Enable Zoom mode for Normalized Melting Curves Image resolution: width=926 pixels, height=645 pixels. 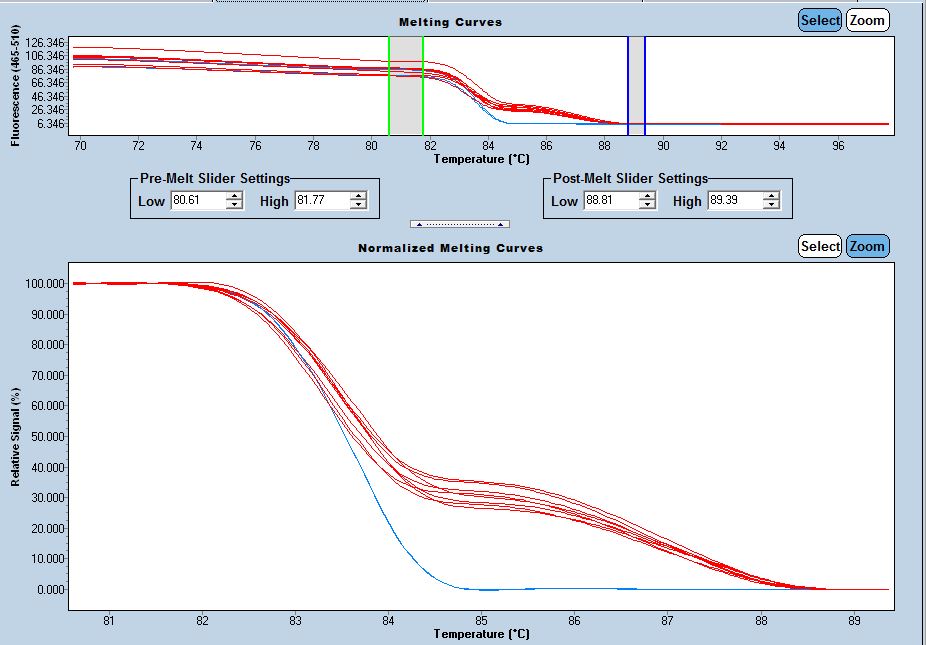(x=867, y=246)
